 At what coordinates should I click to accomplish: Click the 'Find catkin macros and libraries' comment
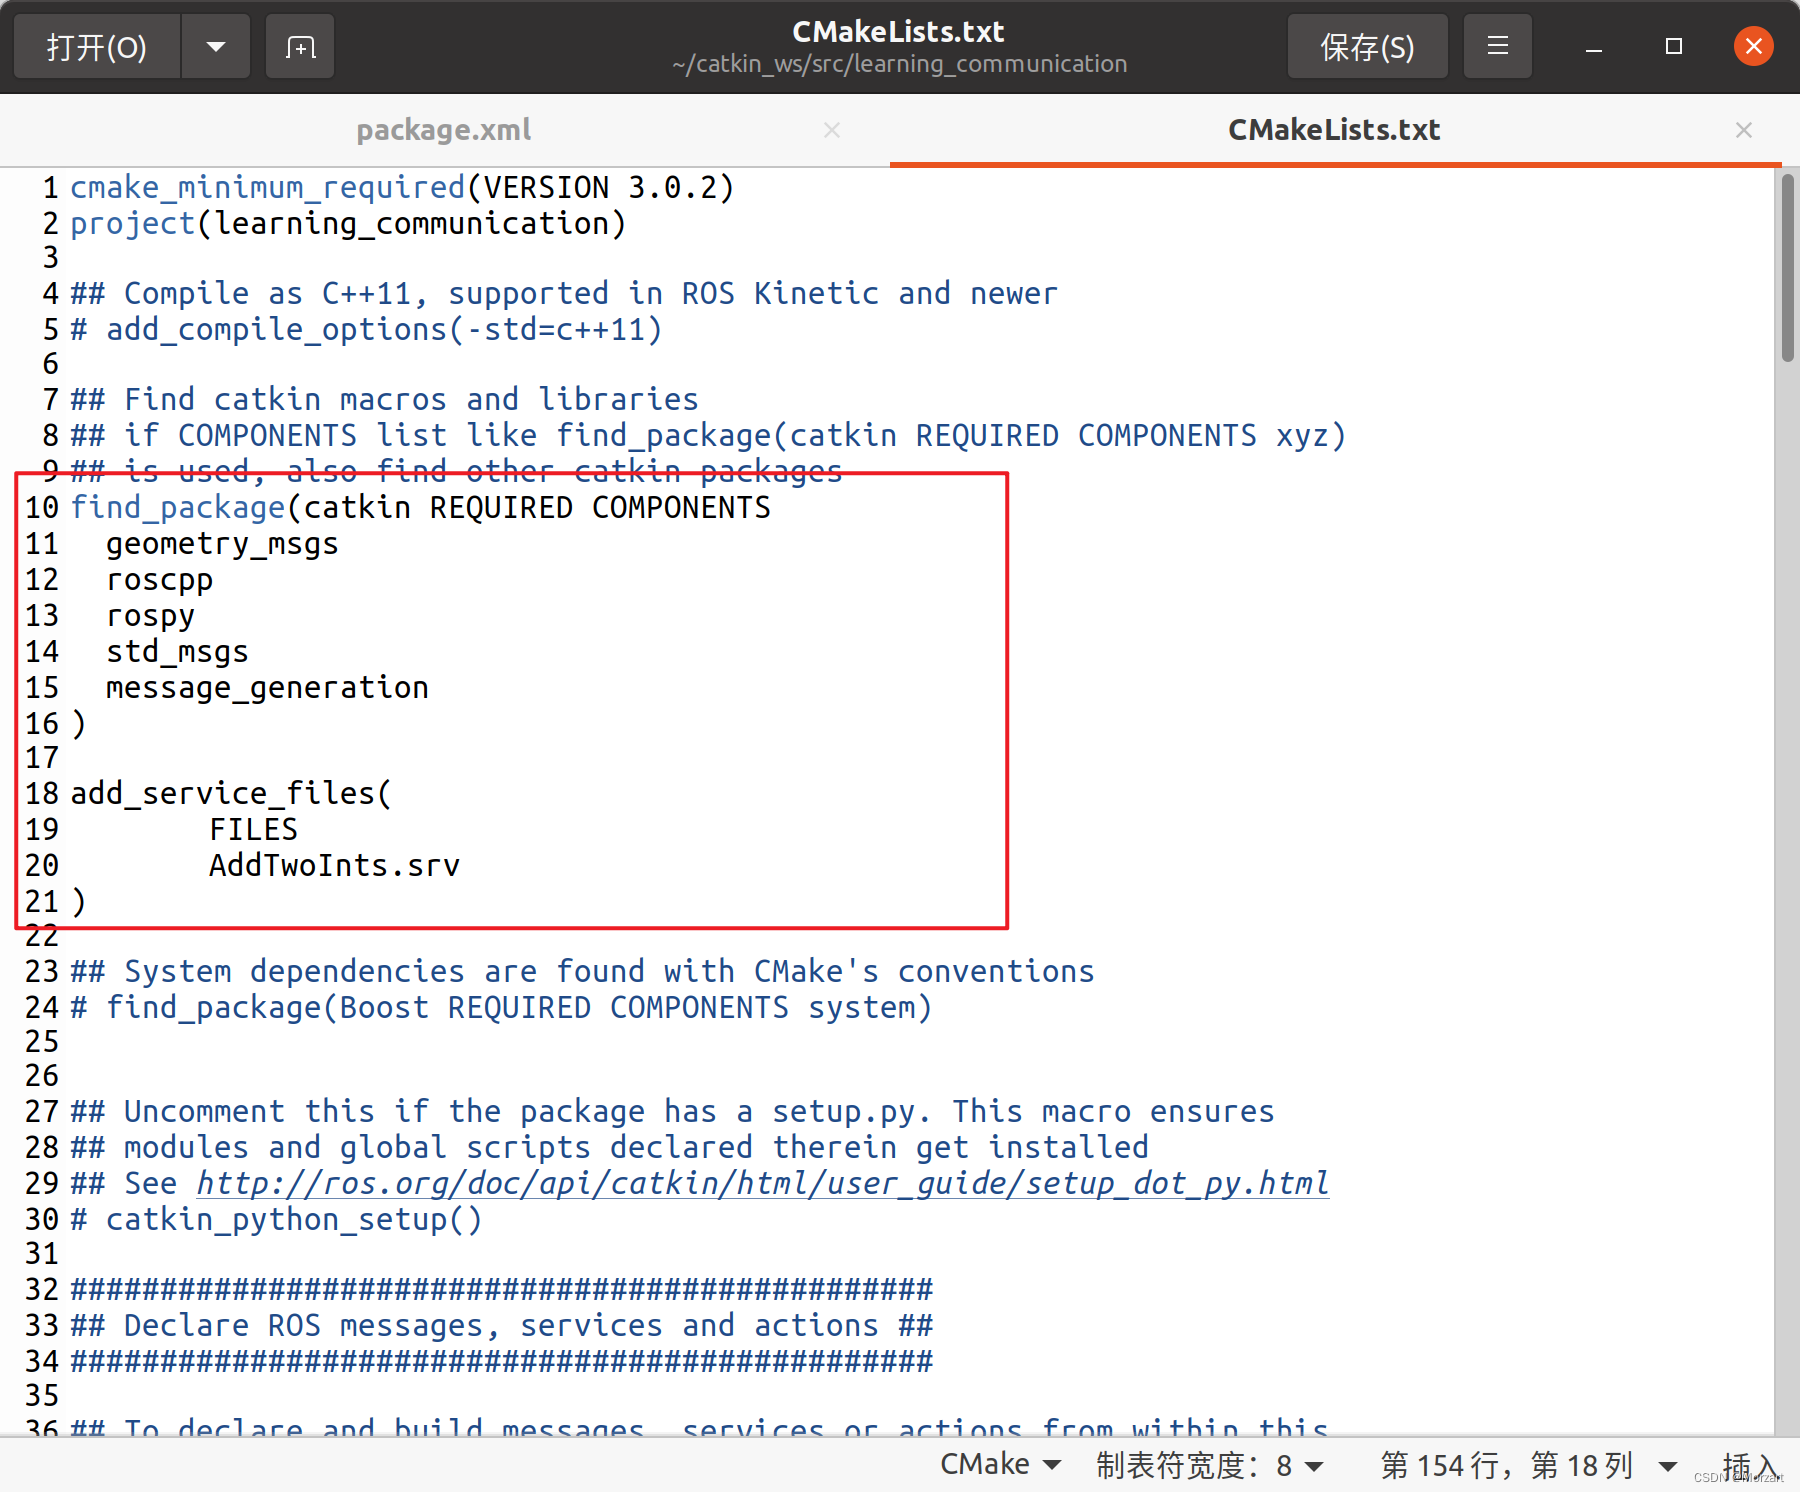click(384, 399)
